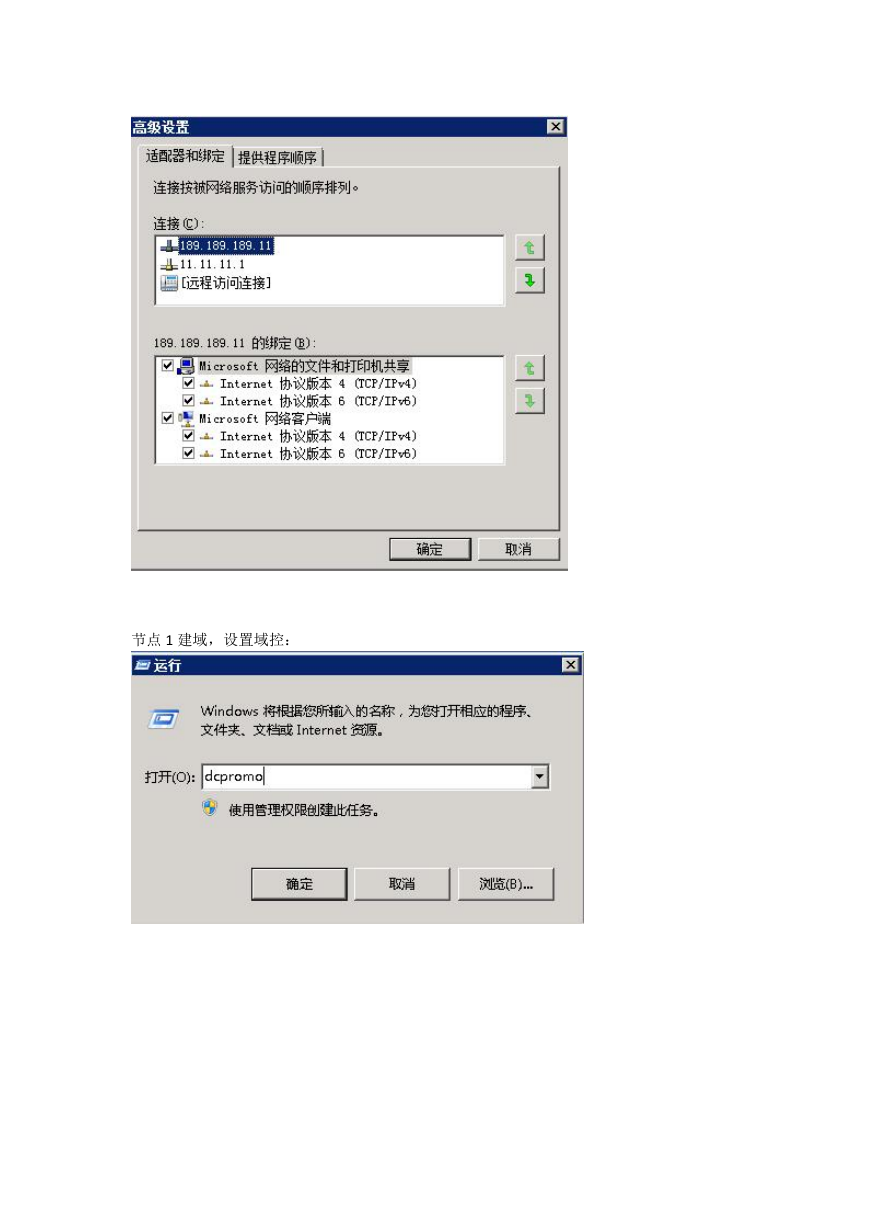Select the 11.11.11.1 connection icon
The height and width of the screenshot is (1228, 869).
(168, 264)
